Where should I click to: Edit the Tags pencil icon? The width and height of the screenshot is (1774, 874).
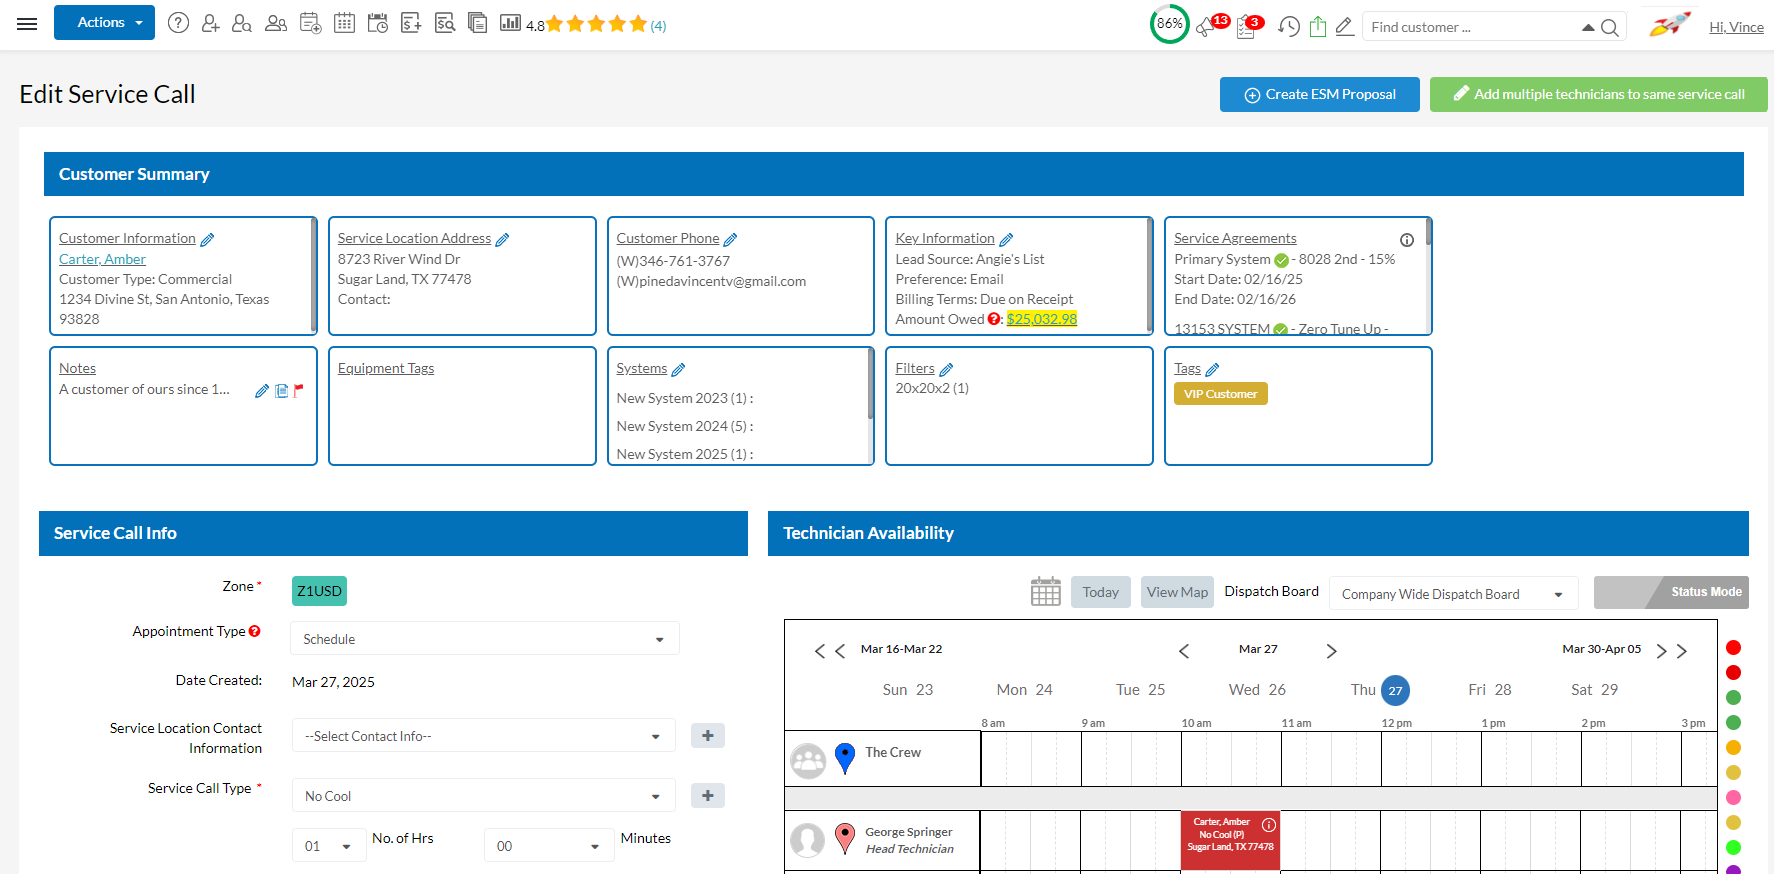[1212, 370]
